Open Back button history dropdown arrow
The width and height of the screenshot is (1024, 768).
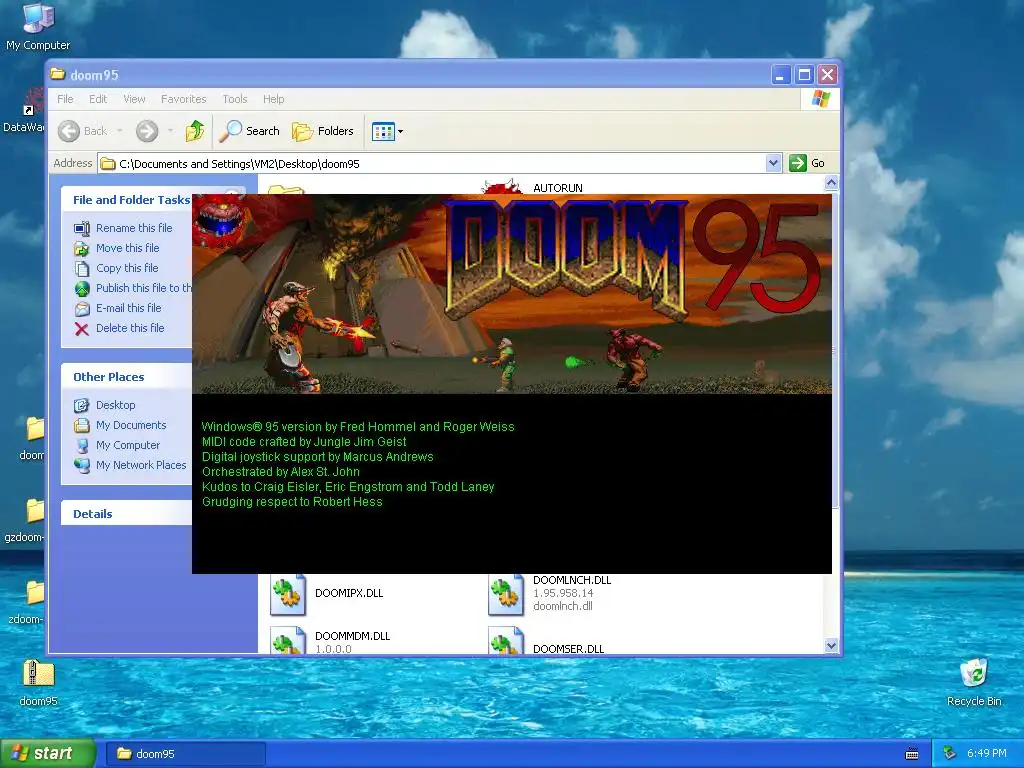click(x=120, y=131)
